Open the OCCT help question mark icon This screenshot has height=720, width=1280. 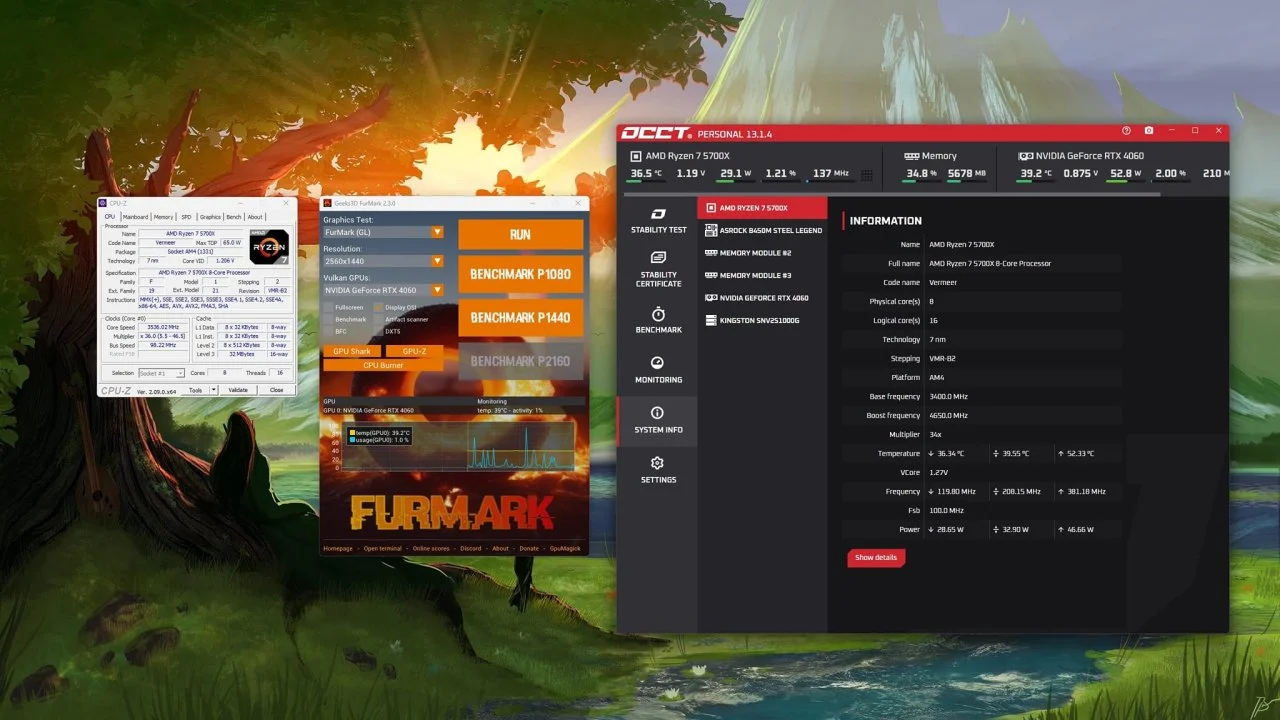[x=1126, y=131]
